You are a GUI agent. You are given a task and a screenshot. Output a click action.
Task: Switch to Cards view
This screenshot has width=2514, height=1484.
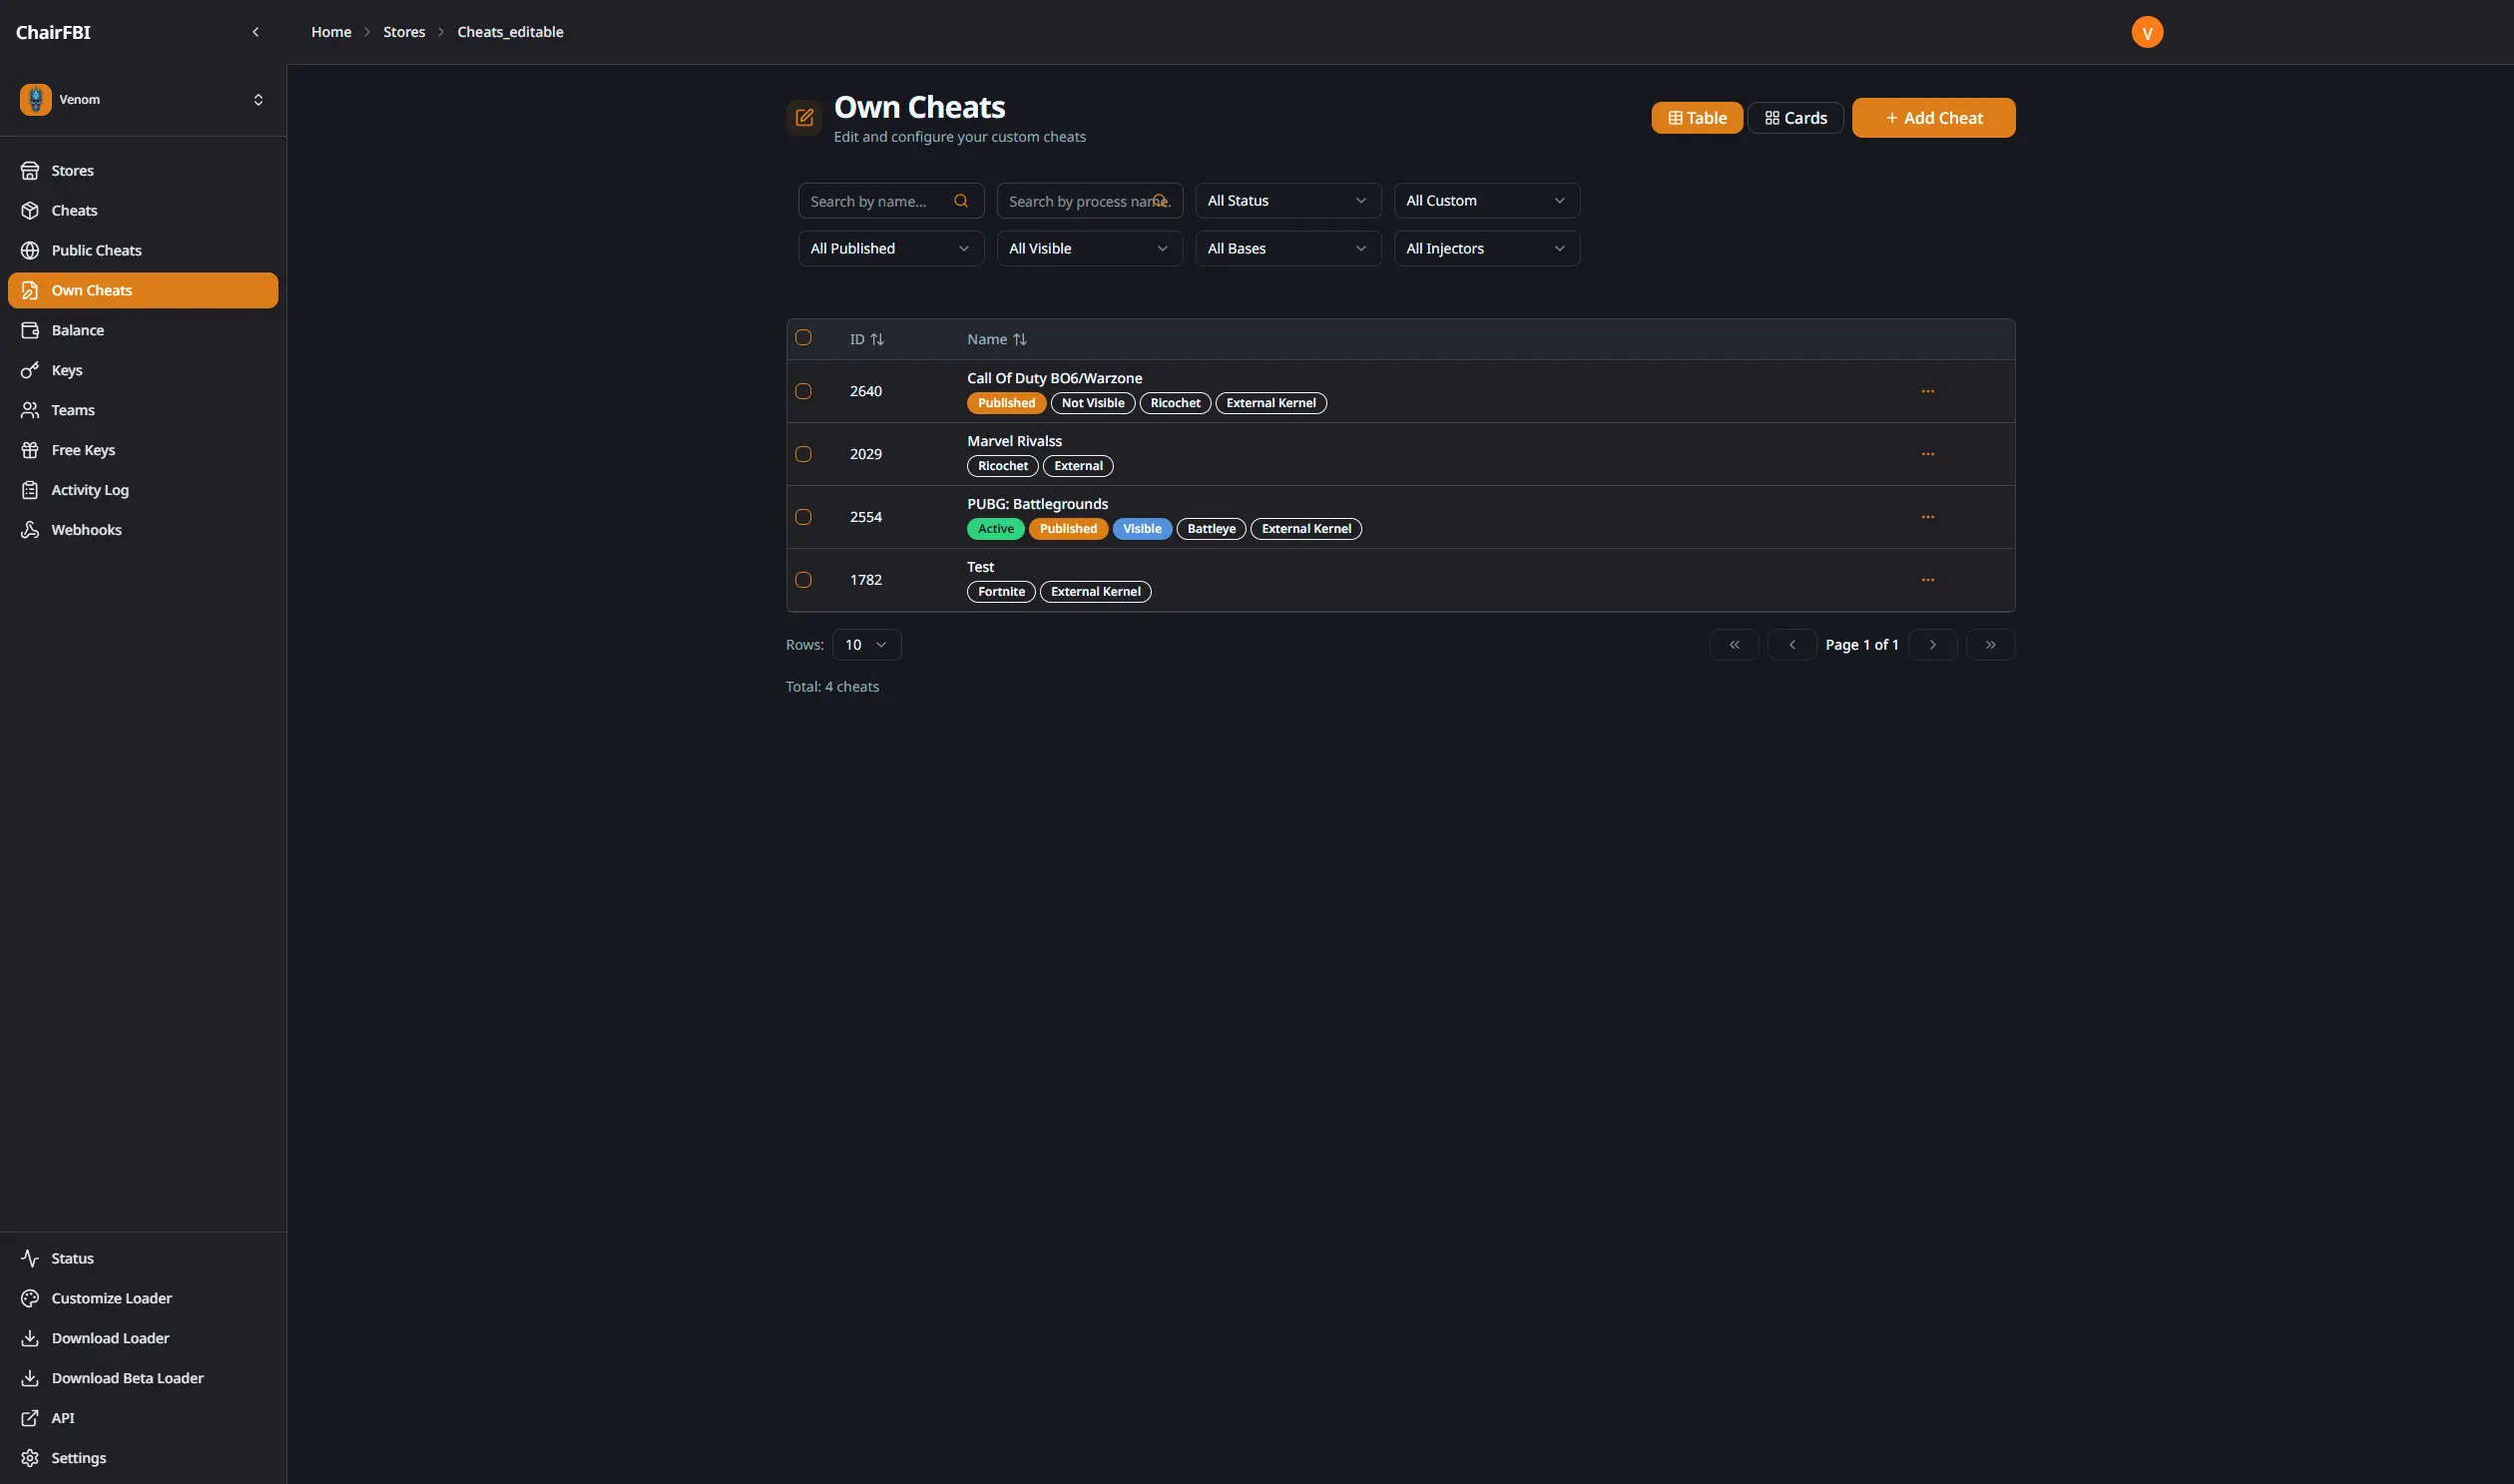pos(1795,117)
